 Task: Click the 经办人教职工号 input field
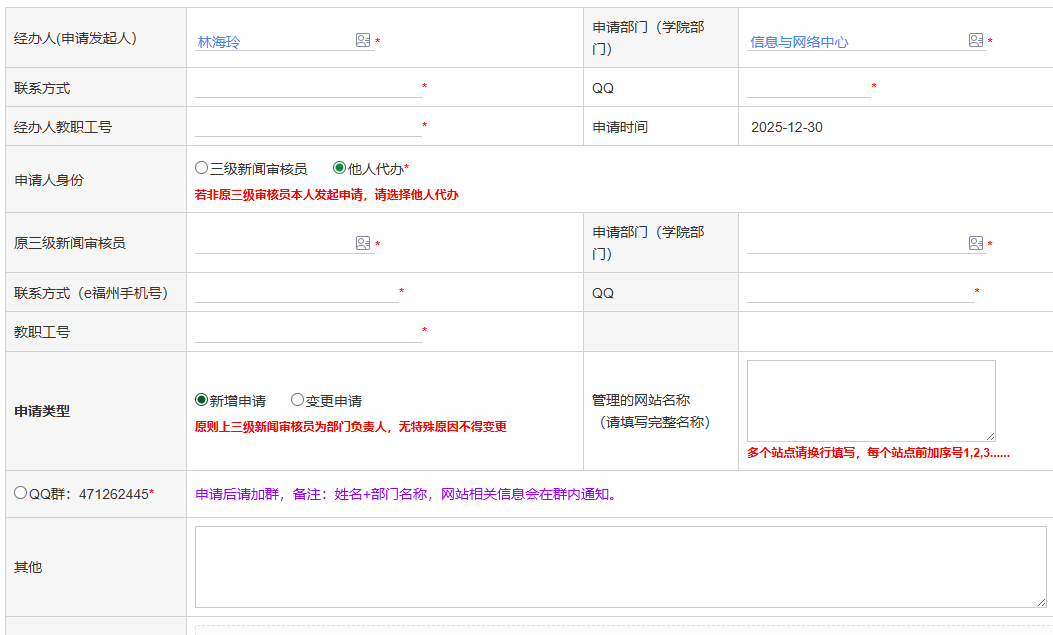pyautogui.click(x=308, y=127)
